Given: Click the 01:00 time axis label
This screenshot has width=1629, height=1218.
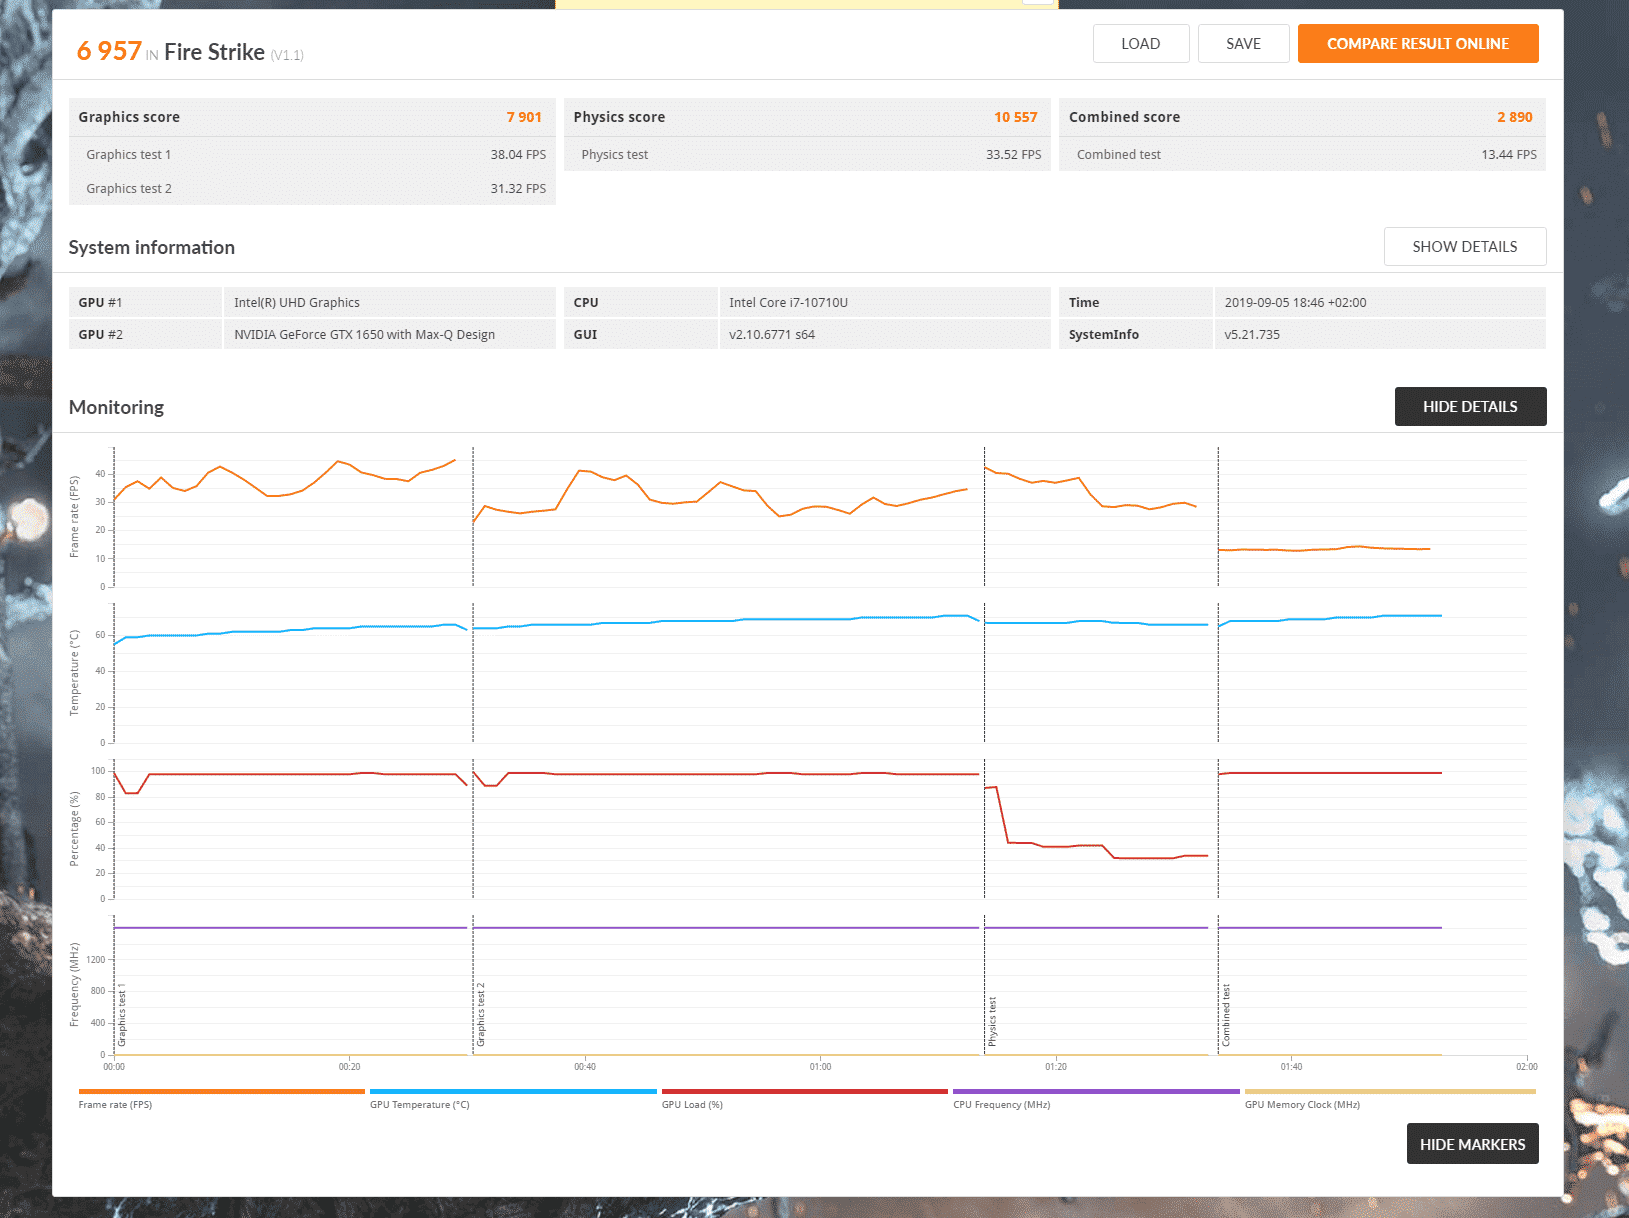Looking at the screenshot, I should (820, 1067).
